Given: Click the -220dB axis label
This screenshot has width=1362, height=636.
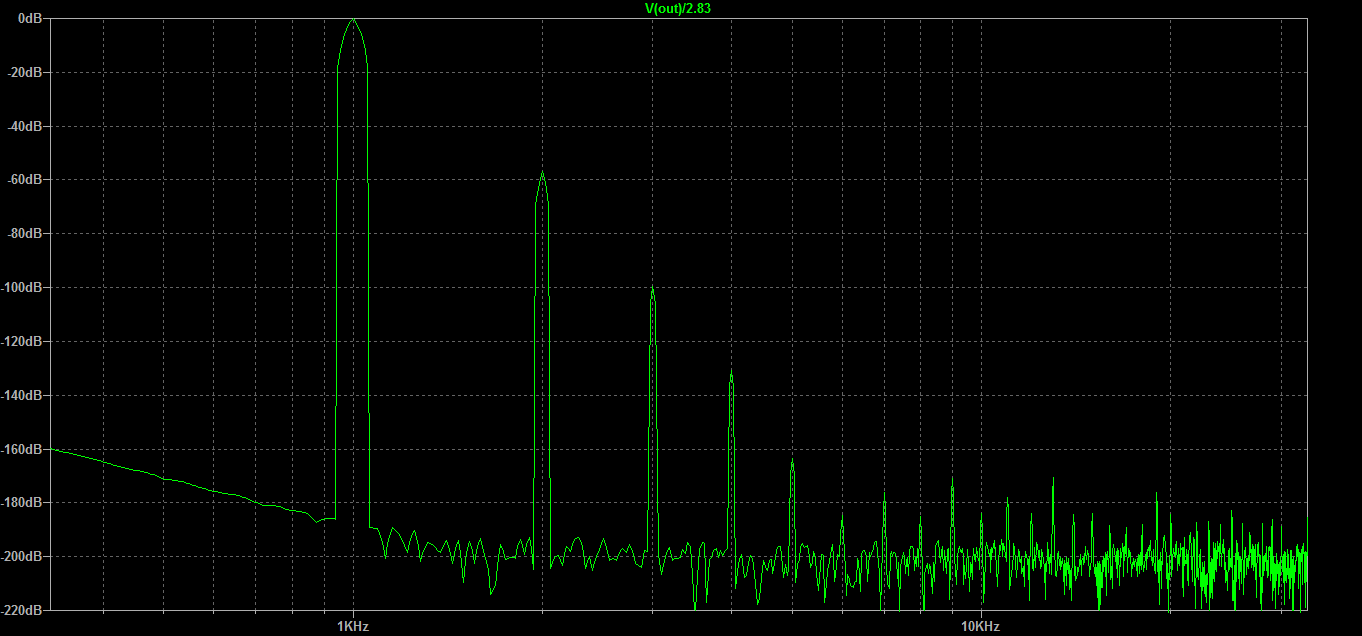Looking at the screenshot, I should click(x=22, y=610).
